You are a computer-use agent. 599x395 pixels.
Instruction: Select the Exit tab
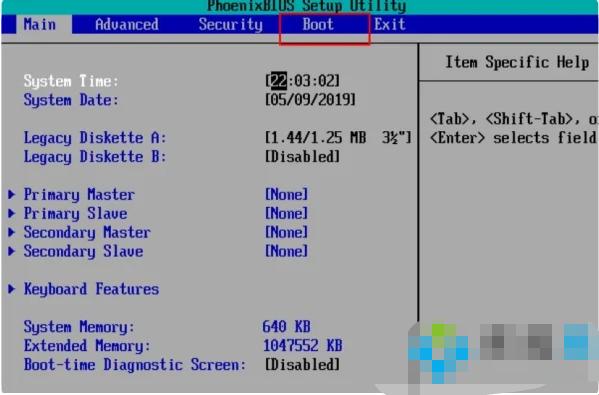click(x=389, y=25)
